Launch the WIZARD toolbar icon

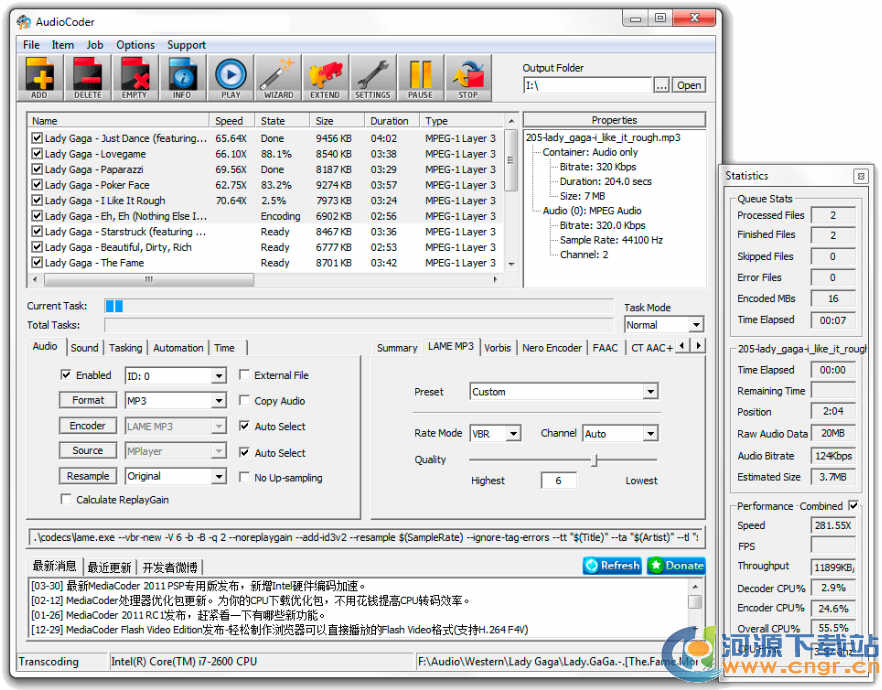pyautogui.click(x=278, y=78)
